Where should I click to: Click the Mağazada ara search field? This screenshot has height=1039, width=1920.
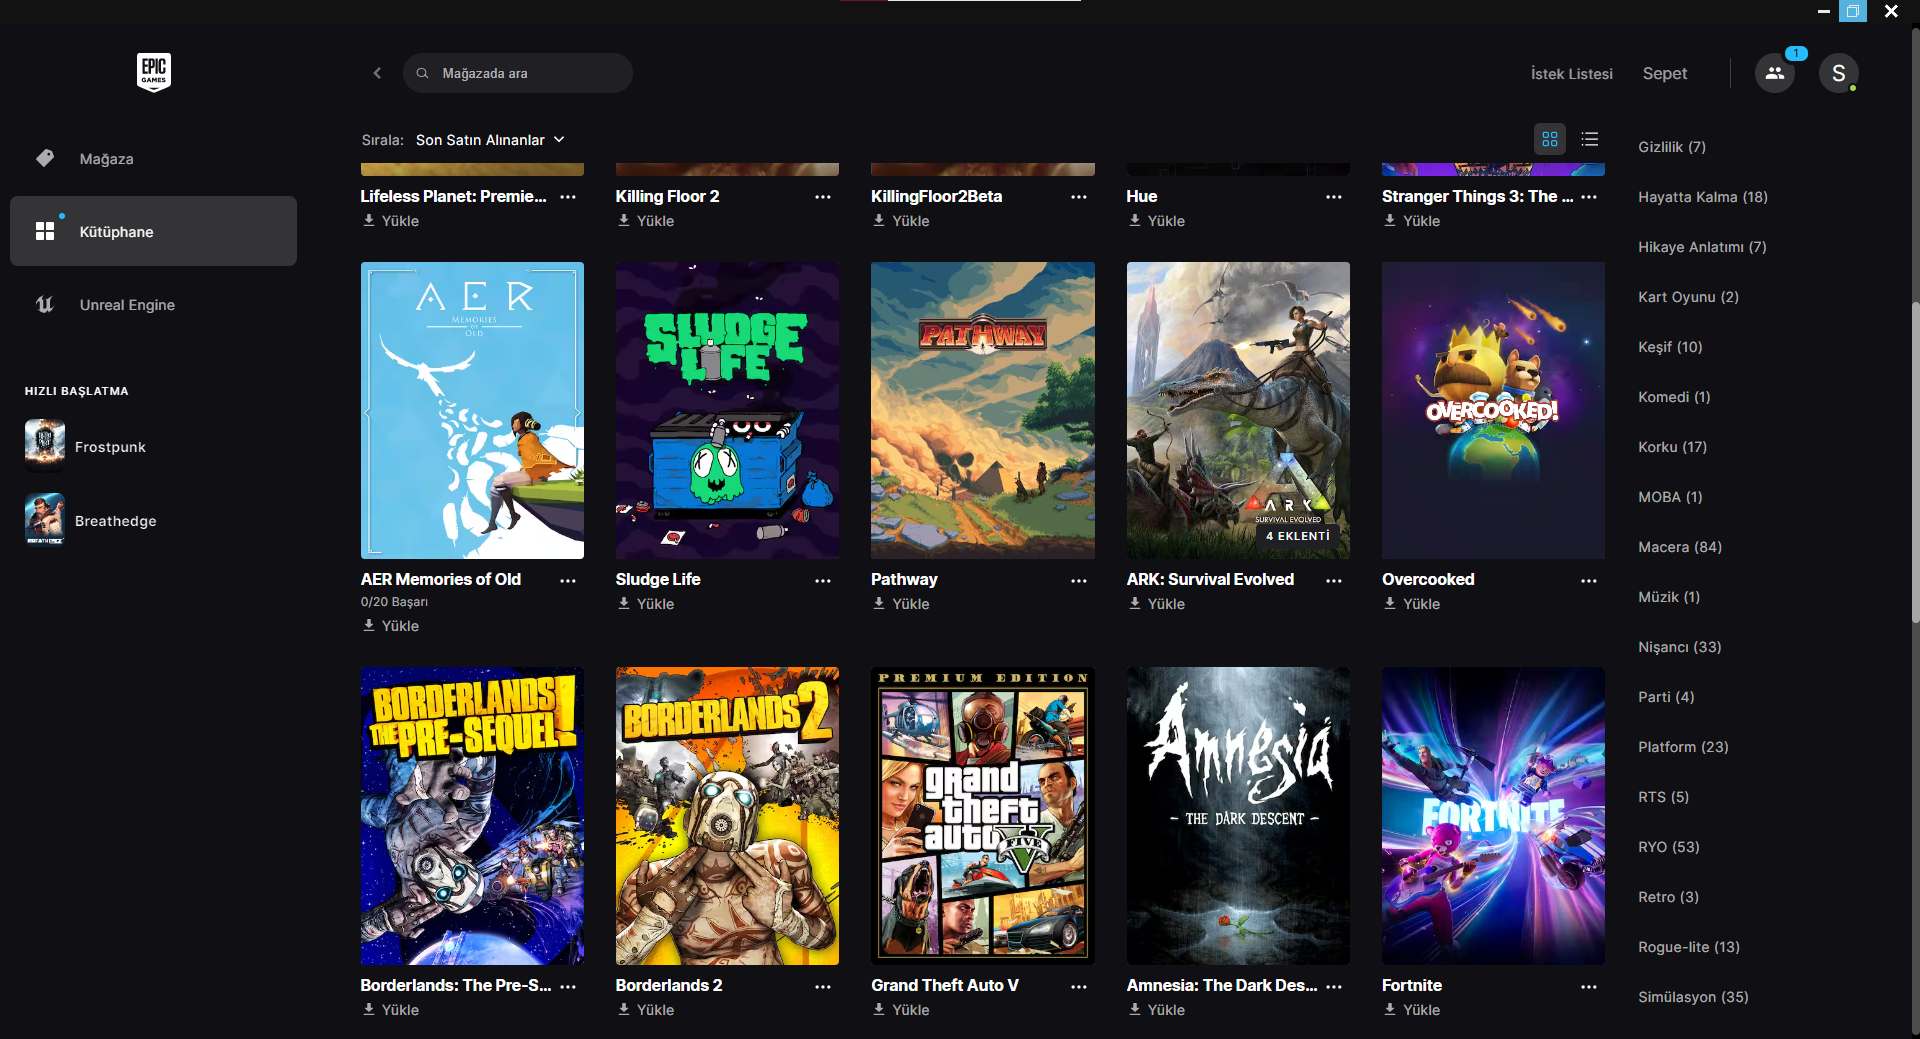518,73
